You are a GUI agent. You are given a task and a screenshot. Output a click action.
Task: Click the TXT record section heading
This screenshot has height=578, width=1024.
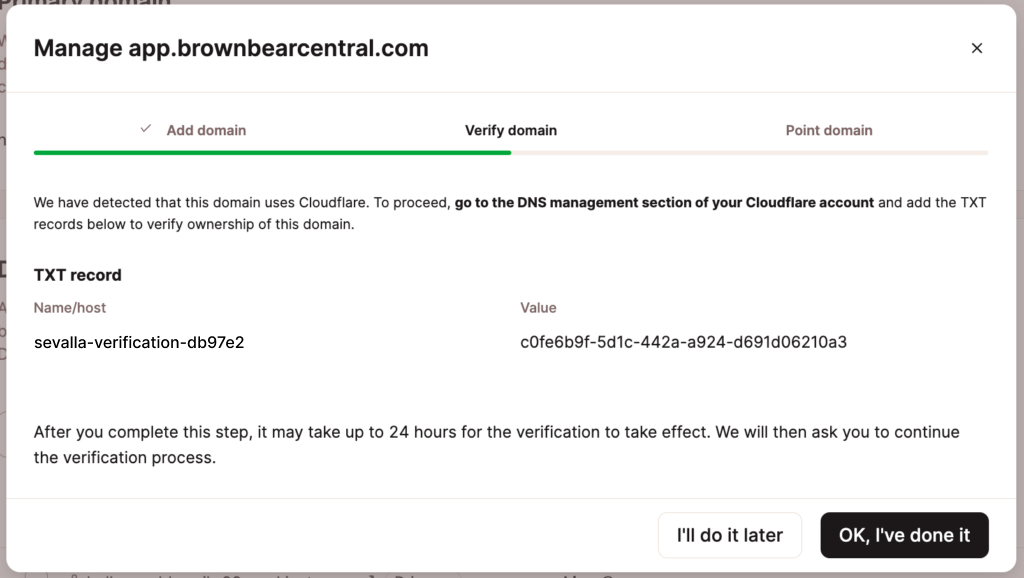77,274
